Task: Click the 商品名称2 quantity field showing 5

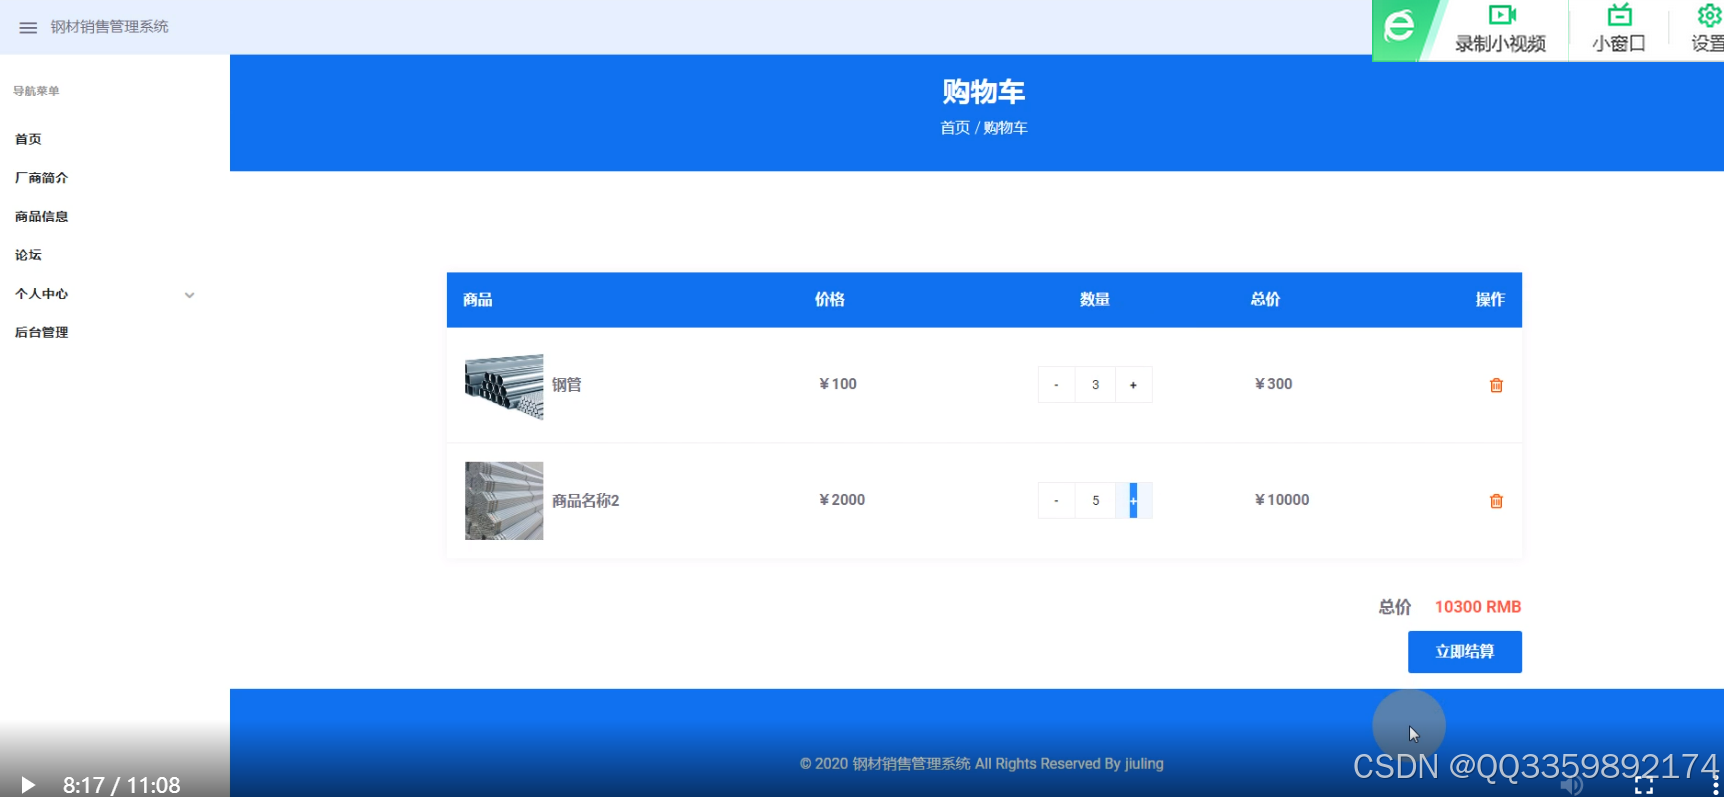Action: [x=1095, y=501]
